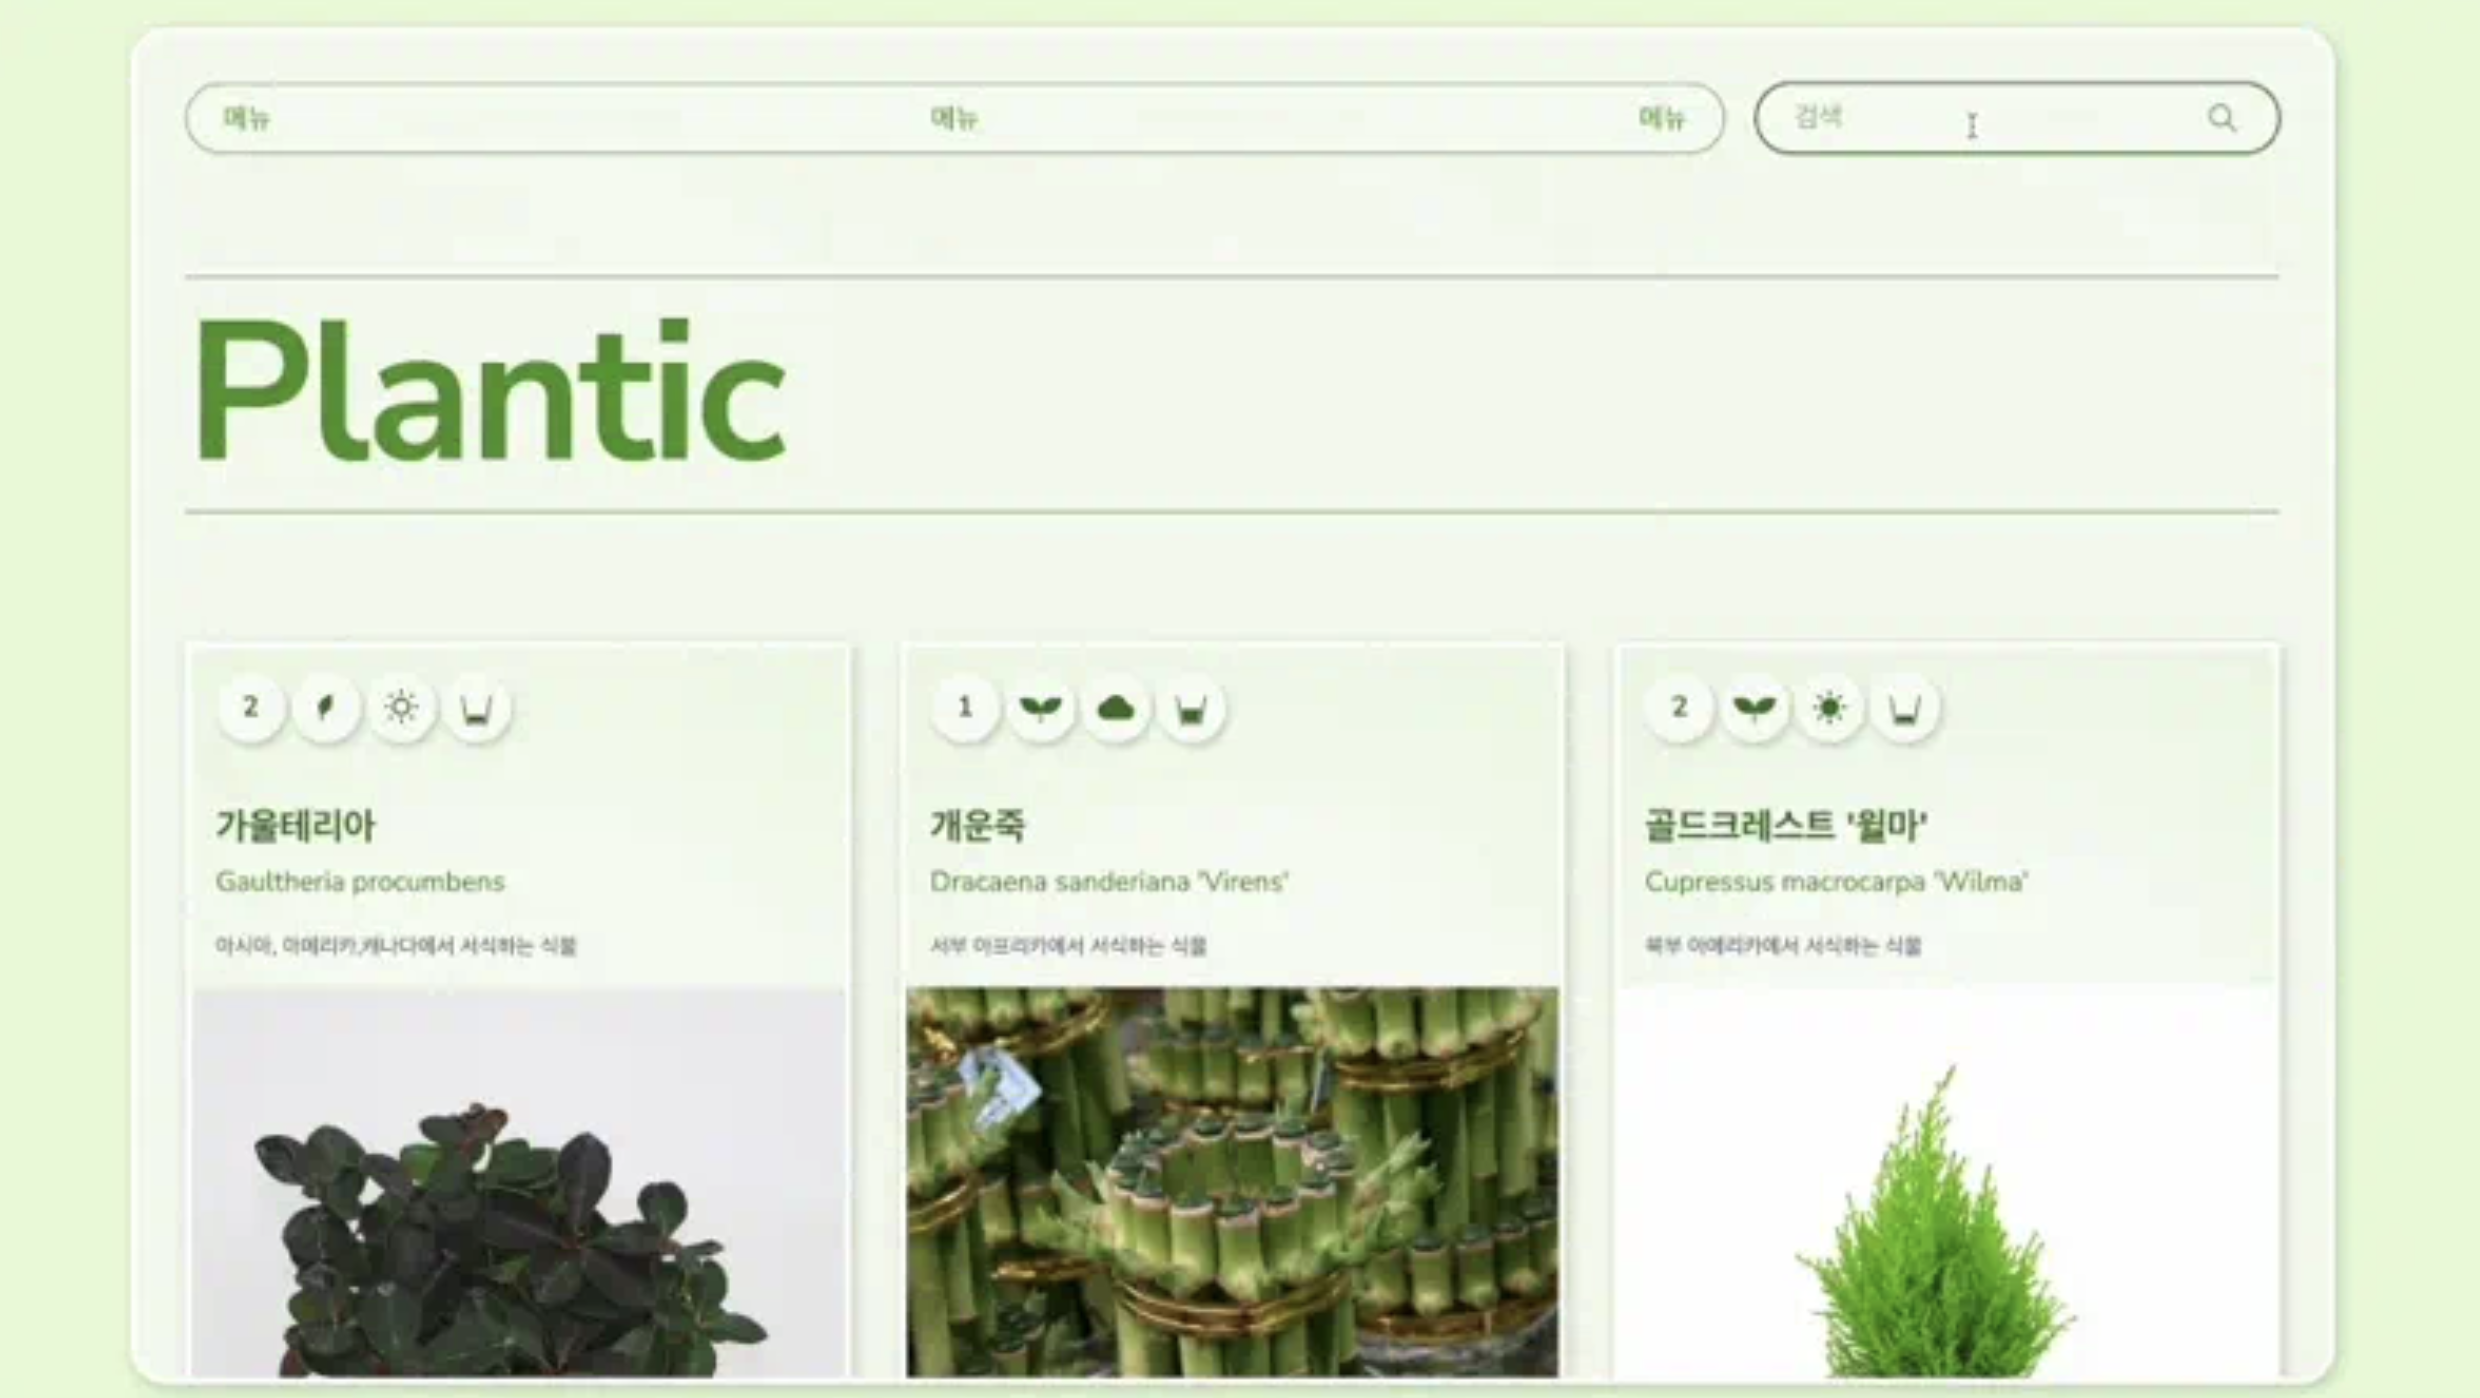Image resolution: width=2480 pixels, height=1398 pixels.
Task: Click the water cup icon on 골드크레스트 card
Action: click(x=1905, y=708)
